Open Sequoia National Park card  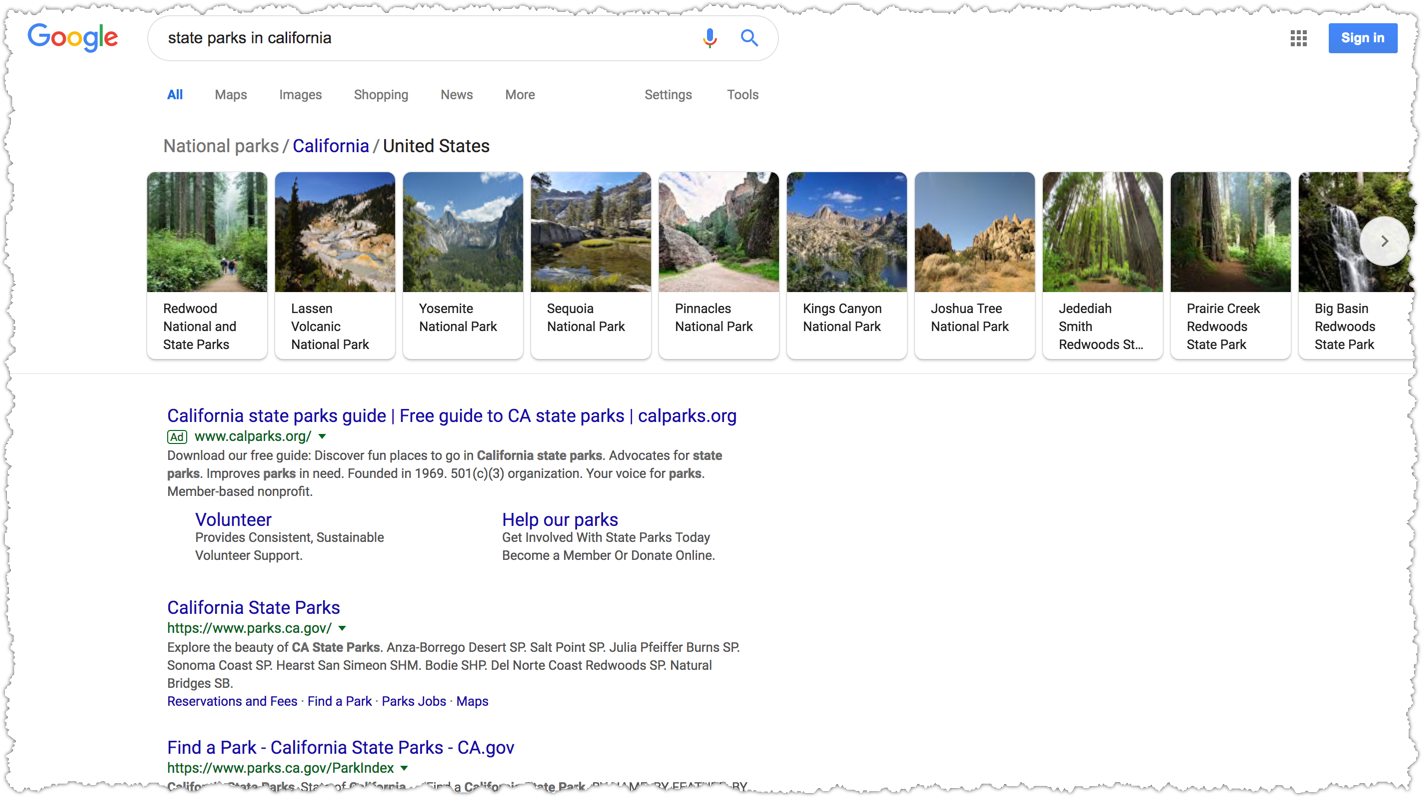pos(591,265)
